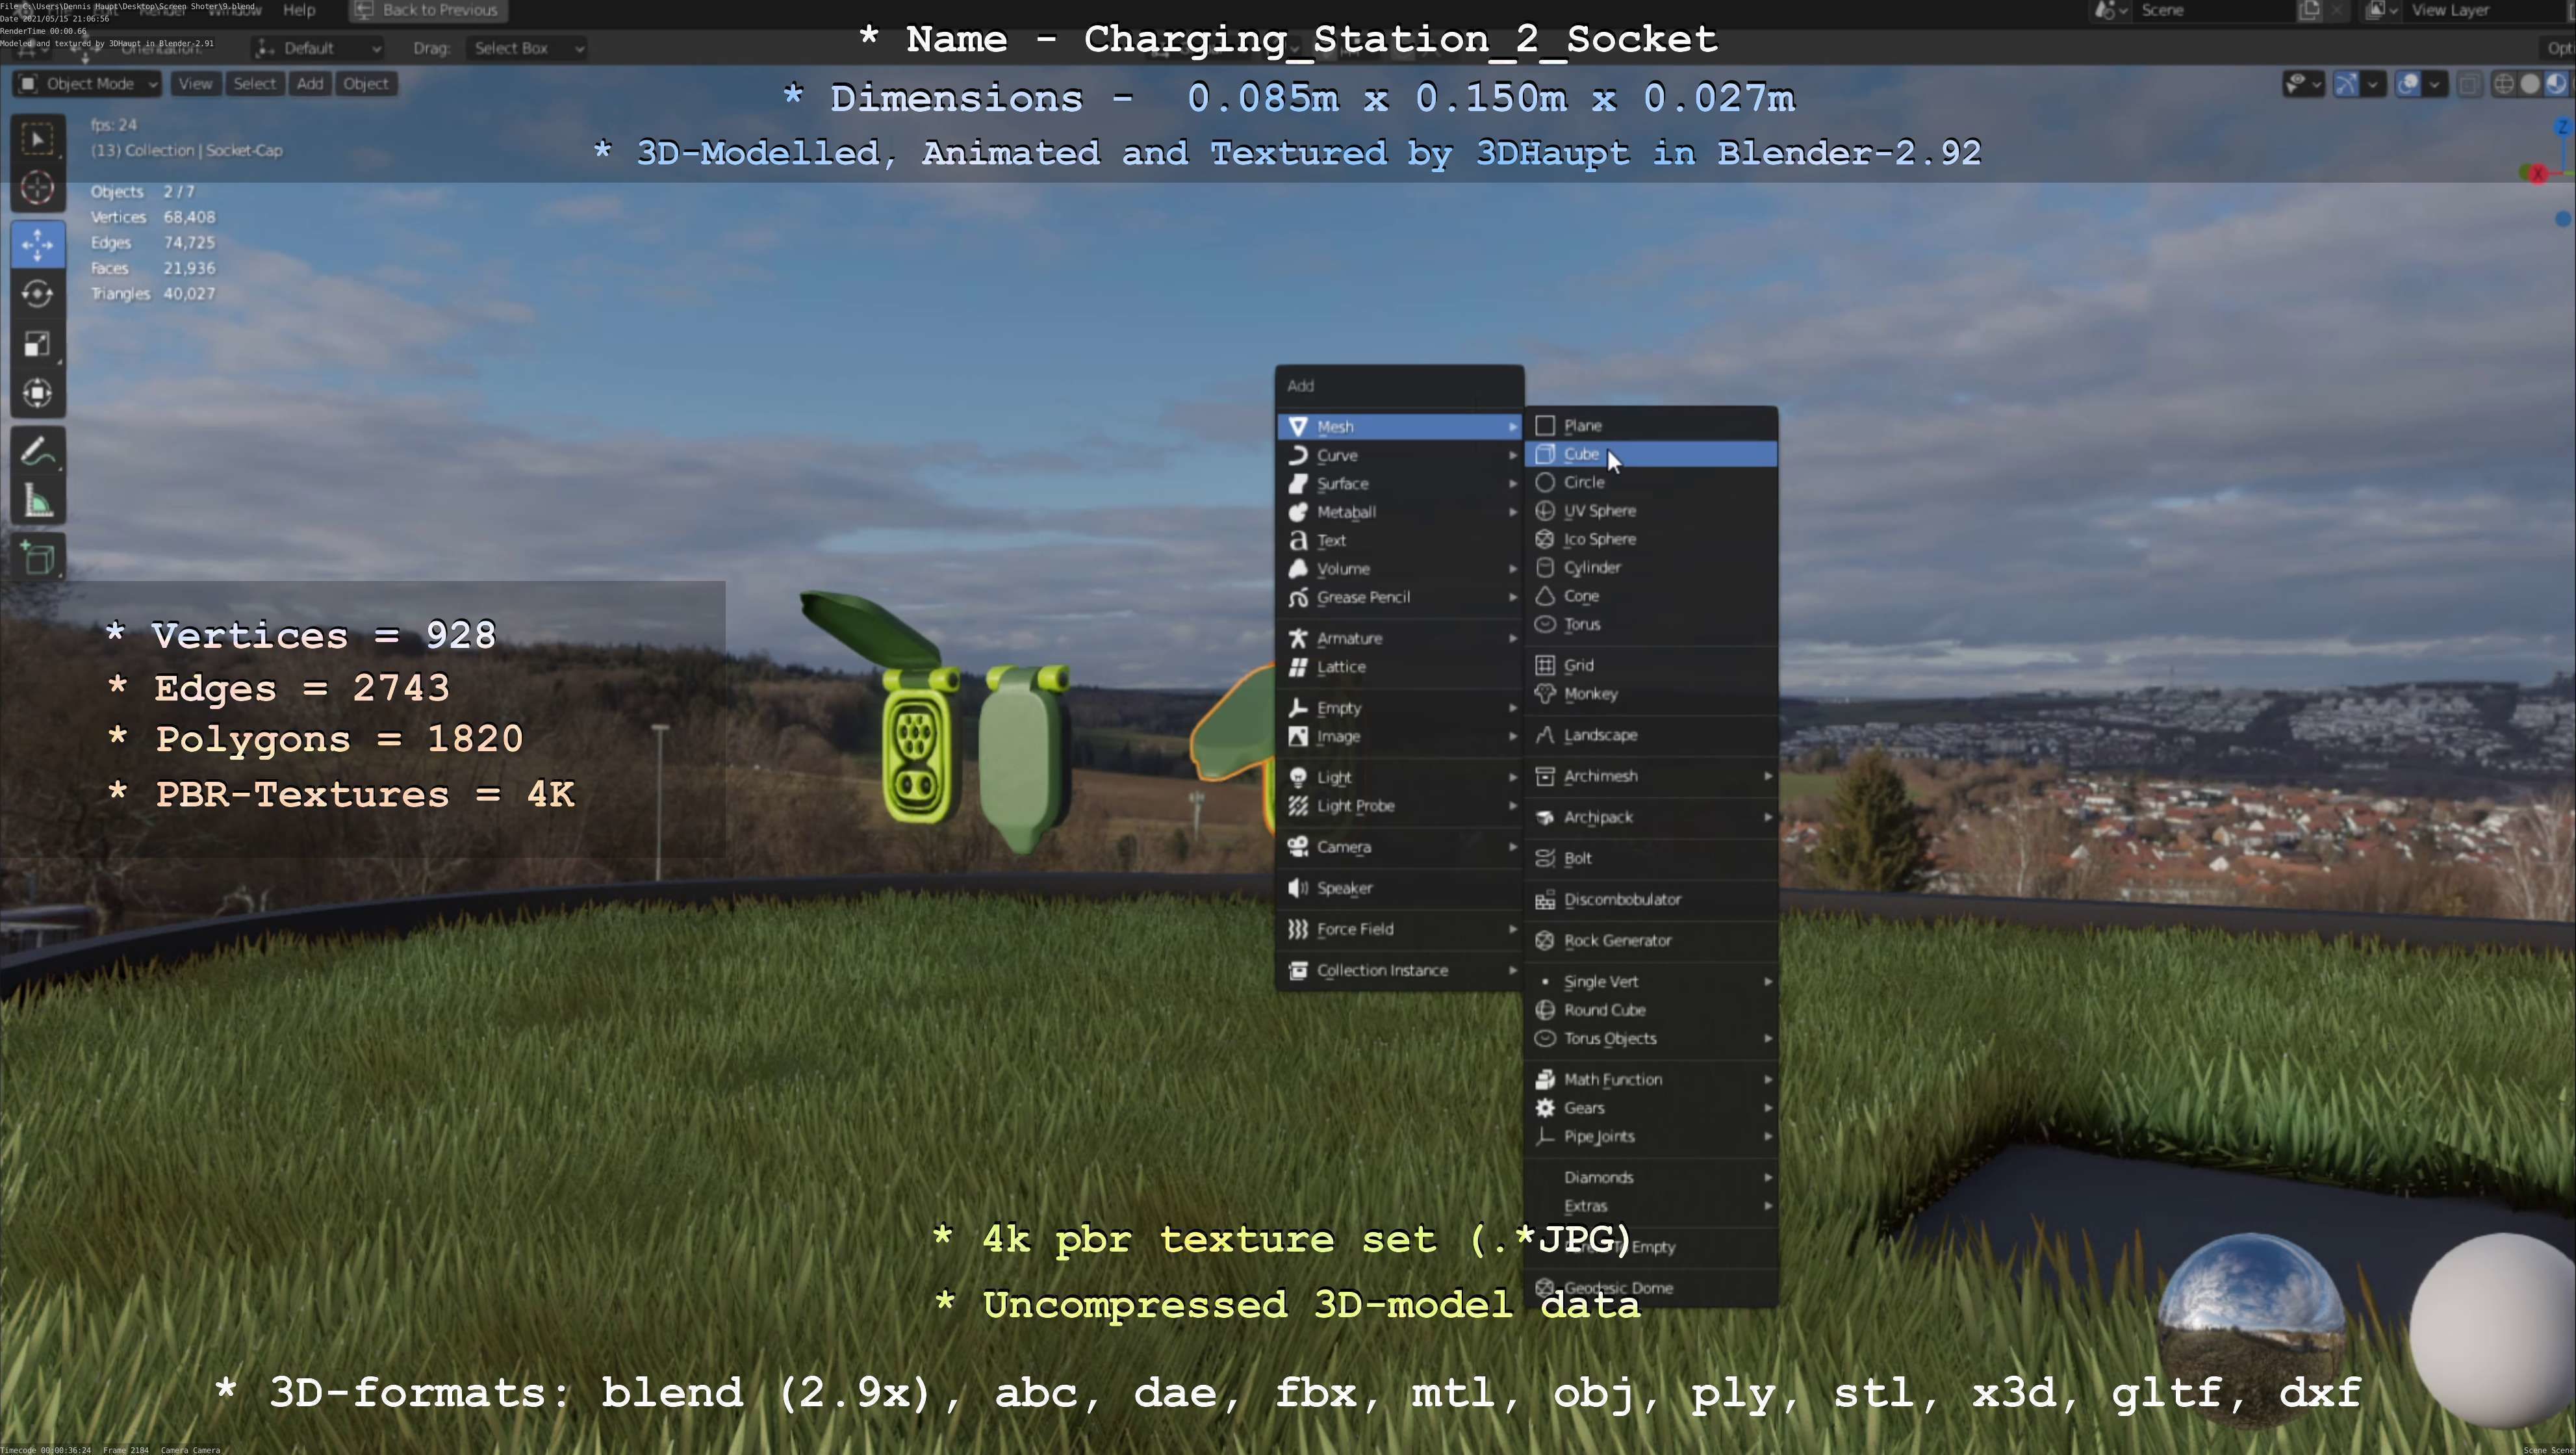Select the Rotate tool

pyautogui.click(x=37, y=294)
